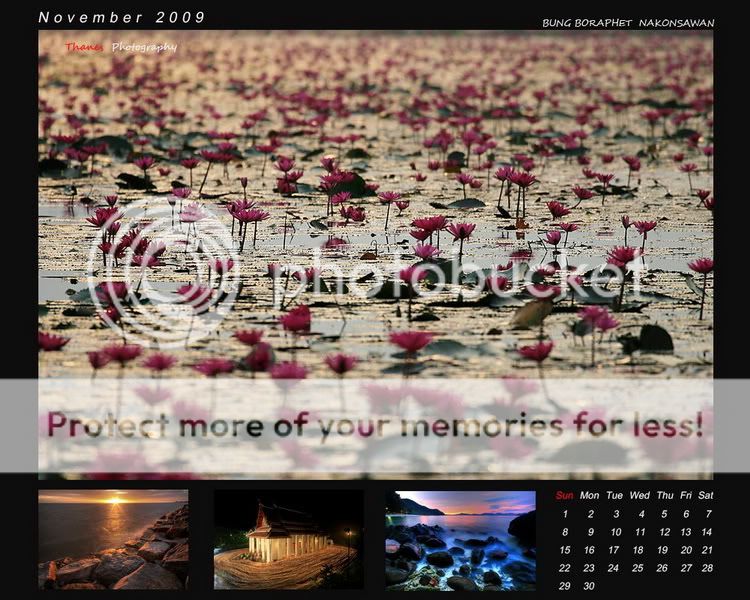The image size is (750, 600).
Task: Select the large lotus lake photo
Action: tap(375, 255)
